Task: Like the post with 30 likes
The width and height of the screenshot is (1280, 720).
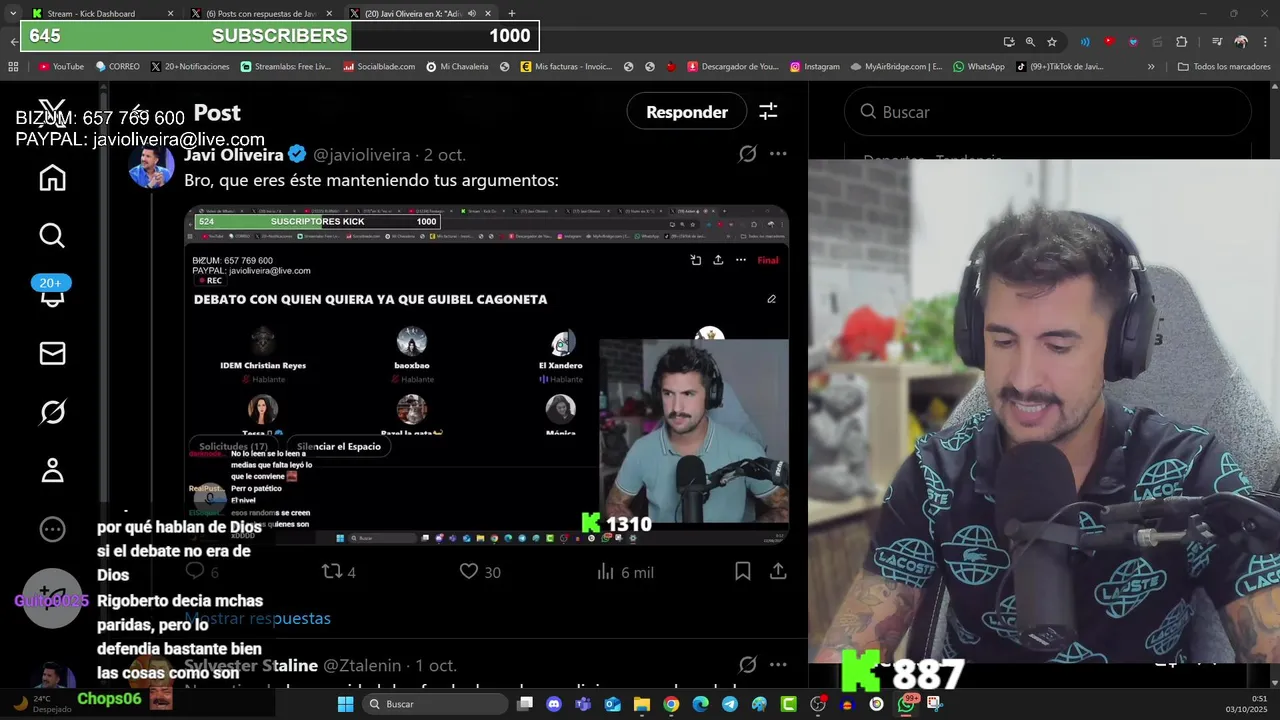Action: [479, 572]
